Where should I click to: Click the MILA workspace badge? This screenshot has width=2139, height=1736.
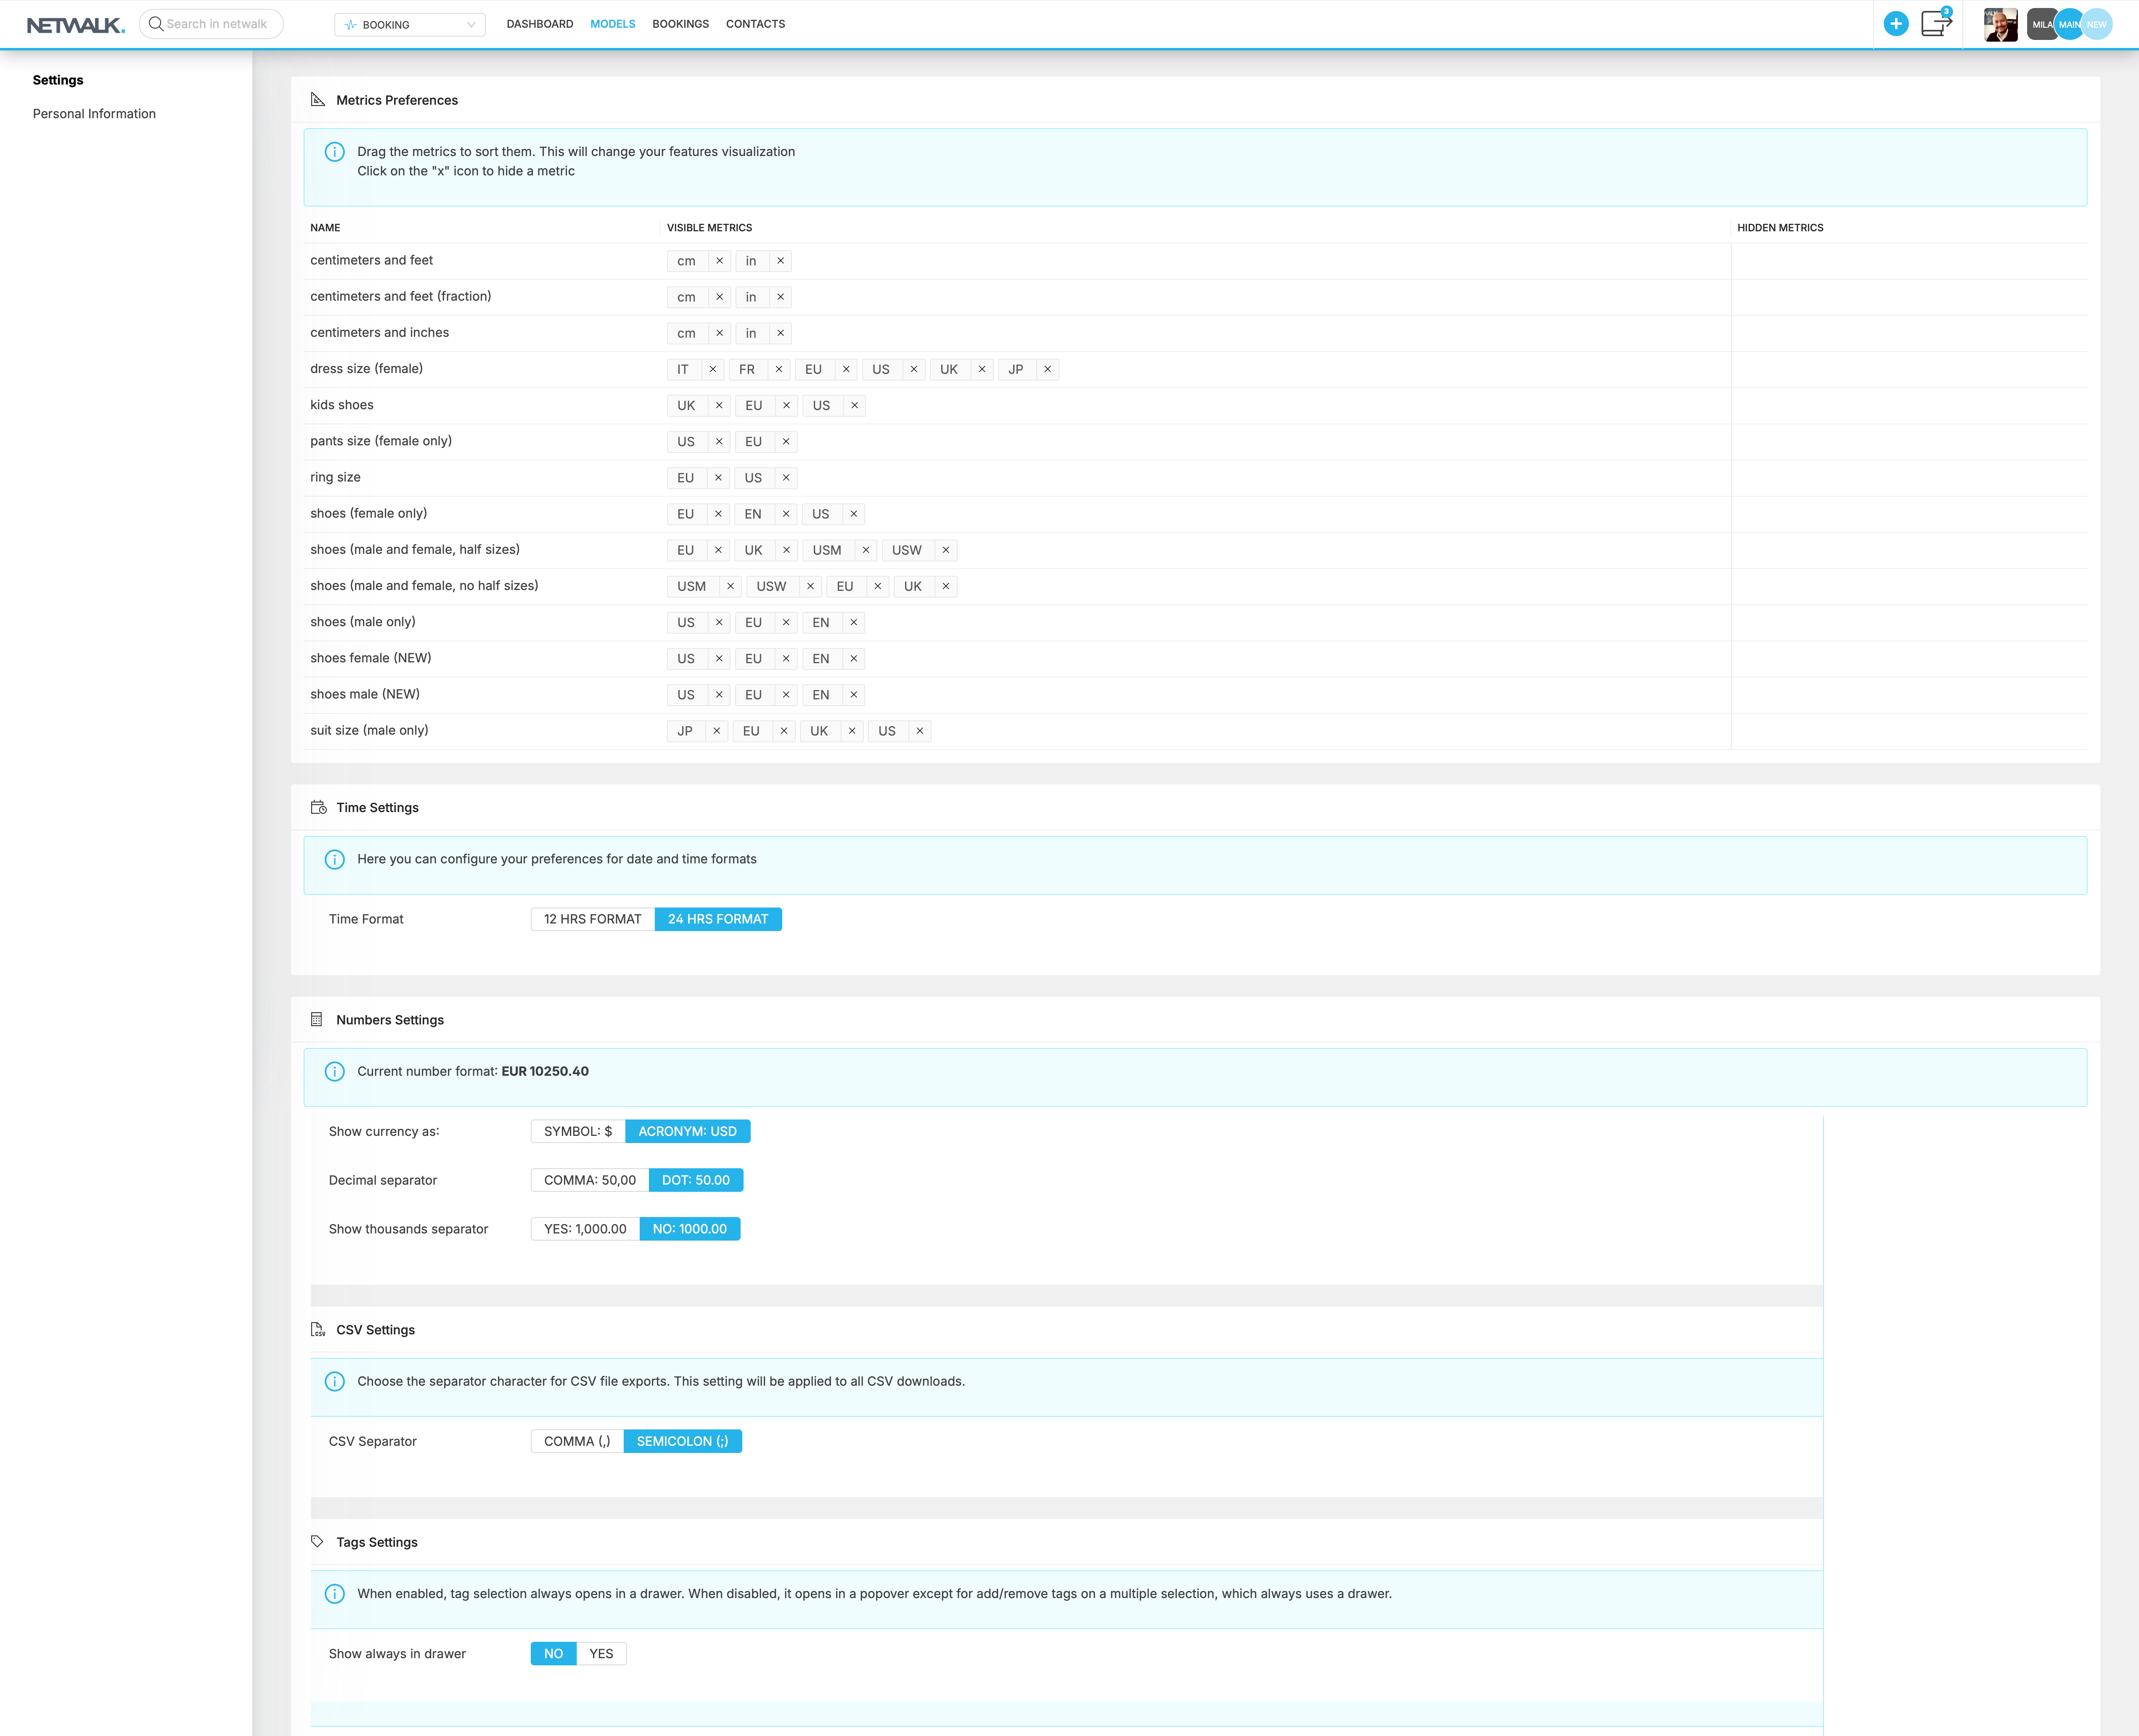pyautogui.click(x=2041, y=24)
